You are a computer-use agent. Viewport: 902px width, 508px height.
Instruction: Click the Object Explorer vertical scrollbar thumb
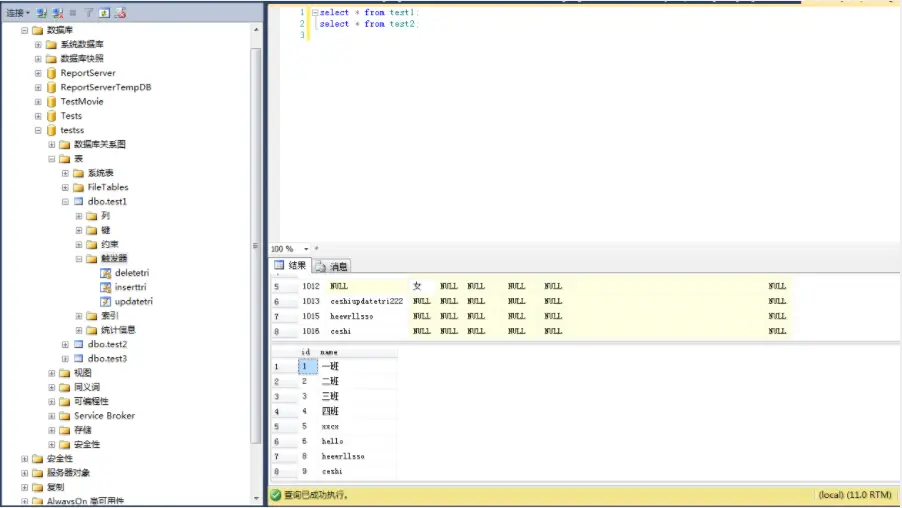pos(256,246)
